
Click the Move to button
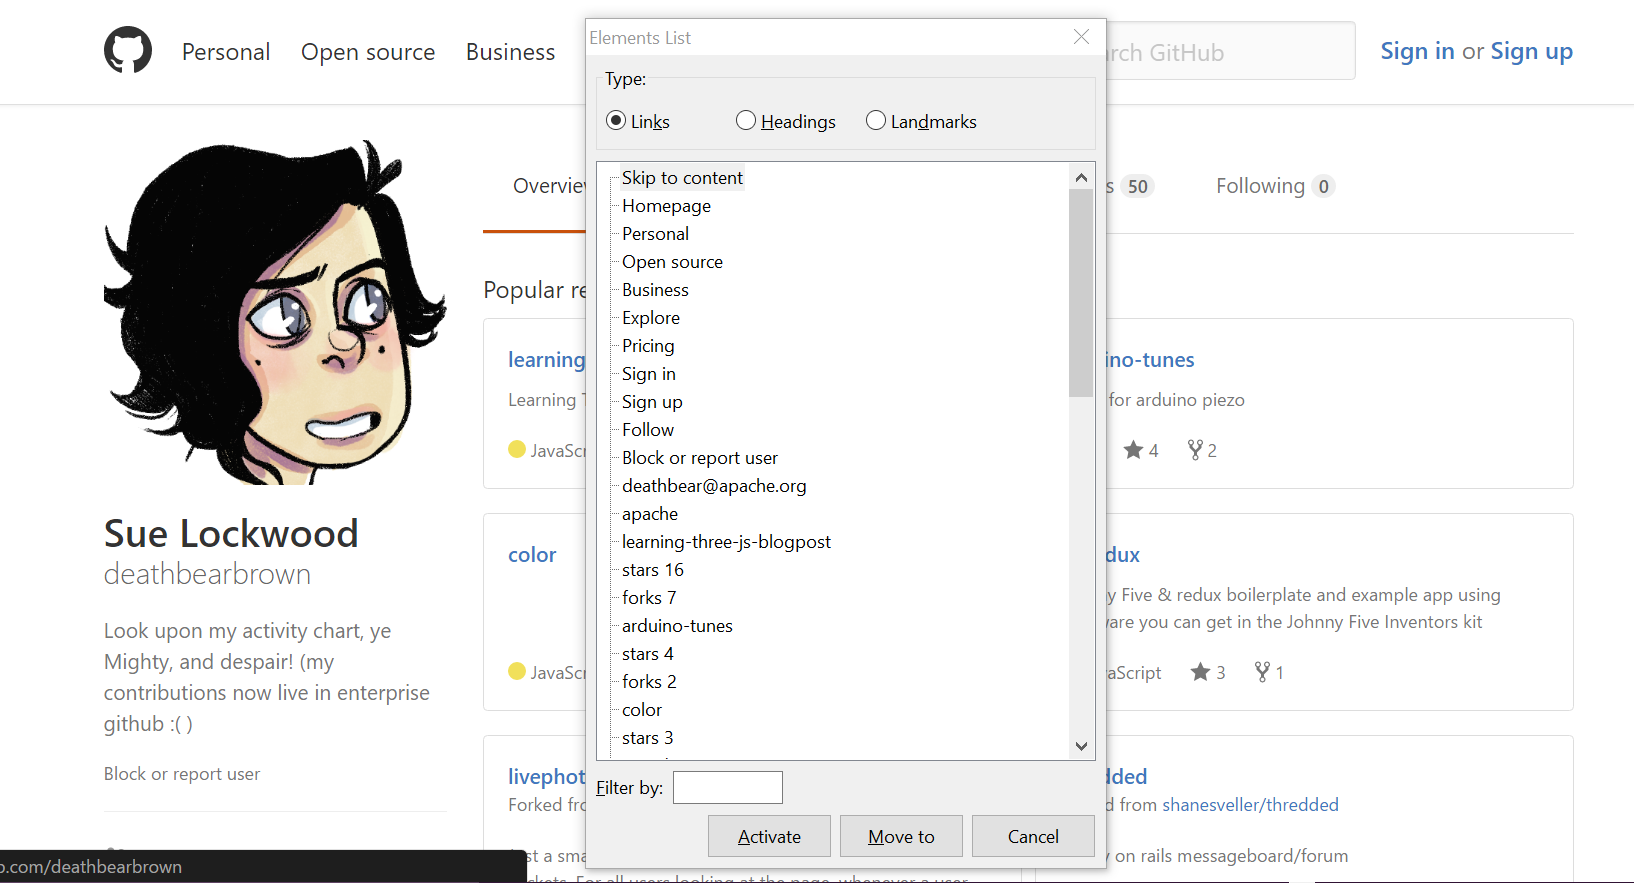[x=901, y=836]
